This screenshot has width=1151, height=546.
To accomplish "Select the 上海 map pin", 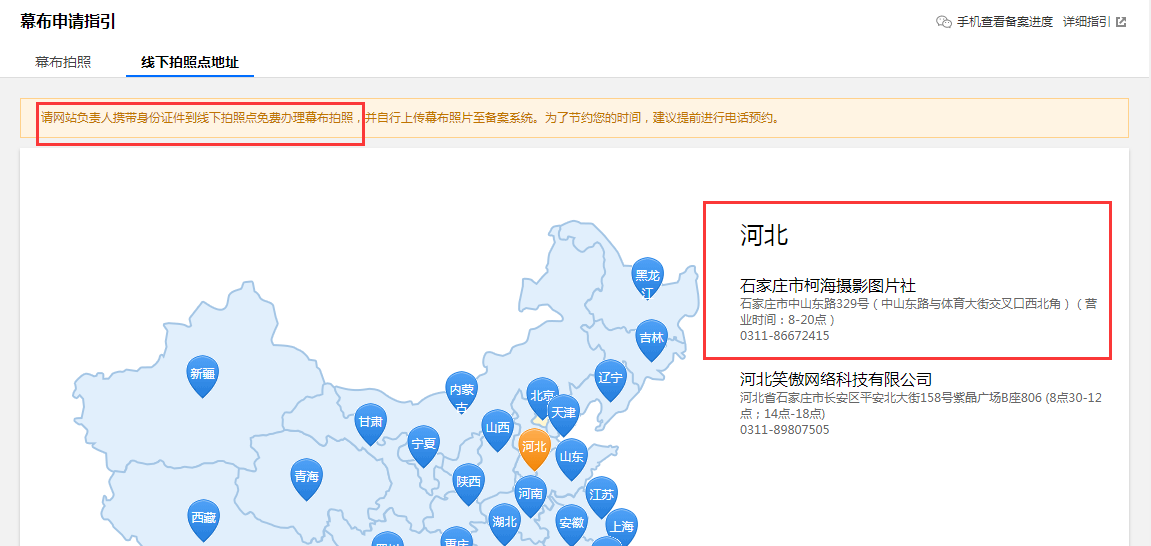I will tap(622, 527).
